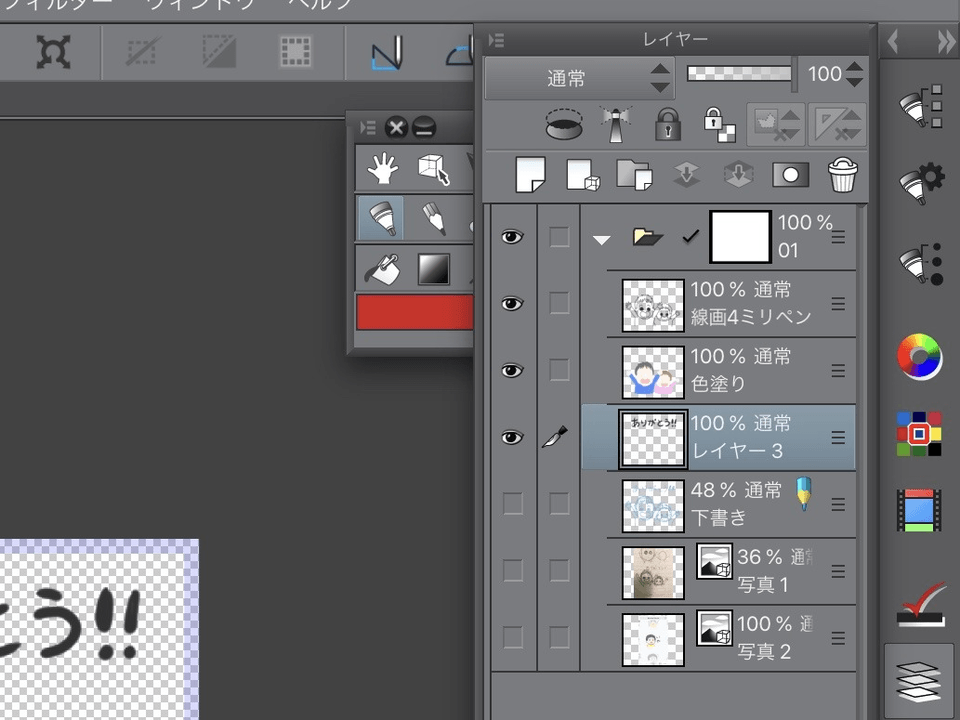960x720 pixels.
Task: Create a new layer folder
Action: pos(634,175)
